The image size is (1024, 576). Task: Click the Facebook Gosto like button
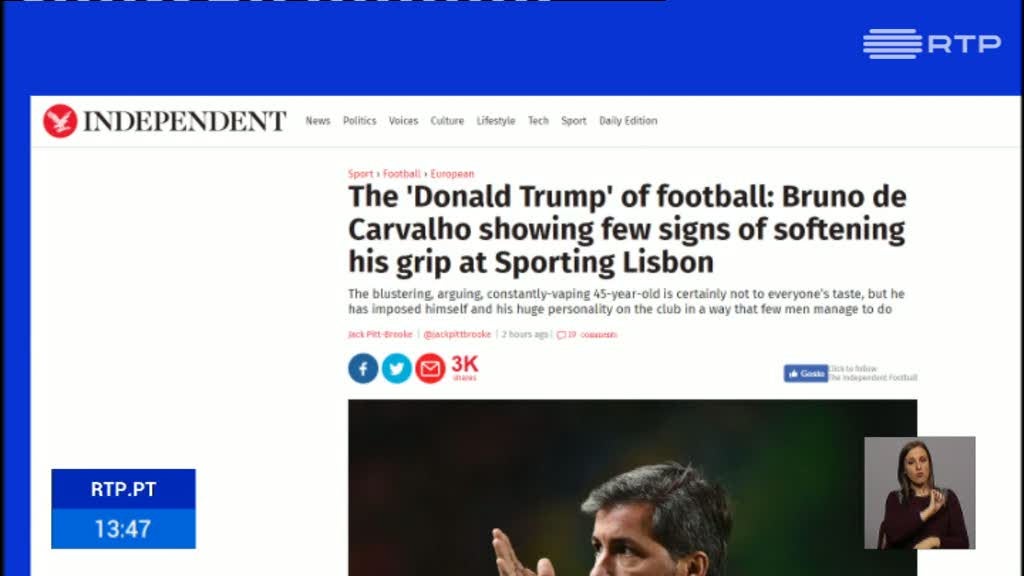[x=806, y=374]
